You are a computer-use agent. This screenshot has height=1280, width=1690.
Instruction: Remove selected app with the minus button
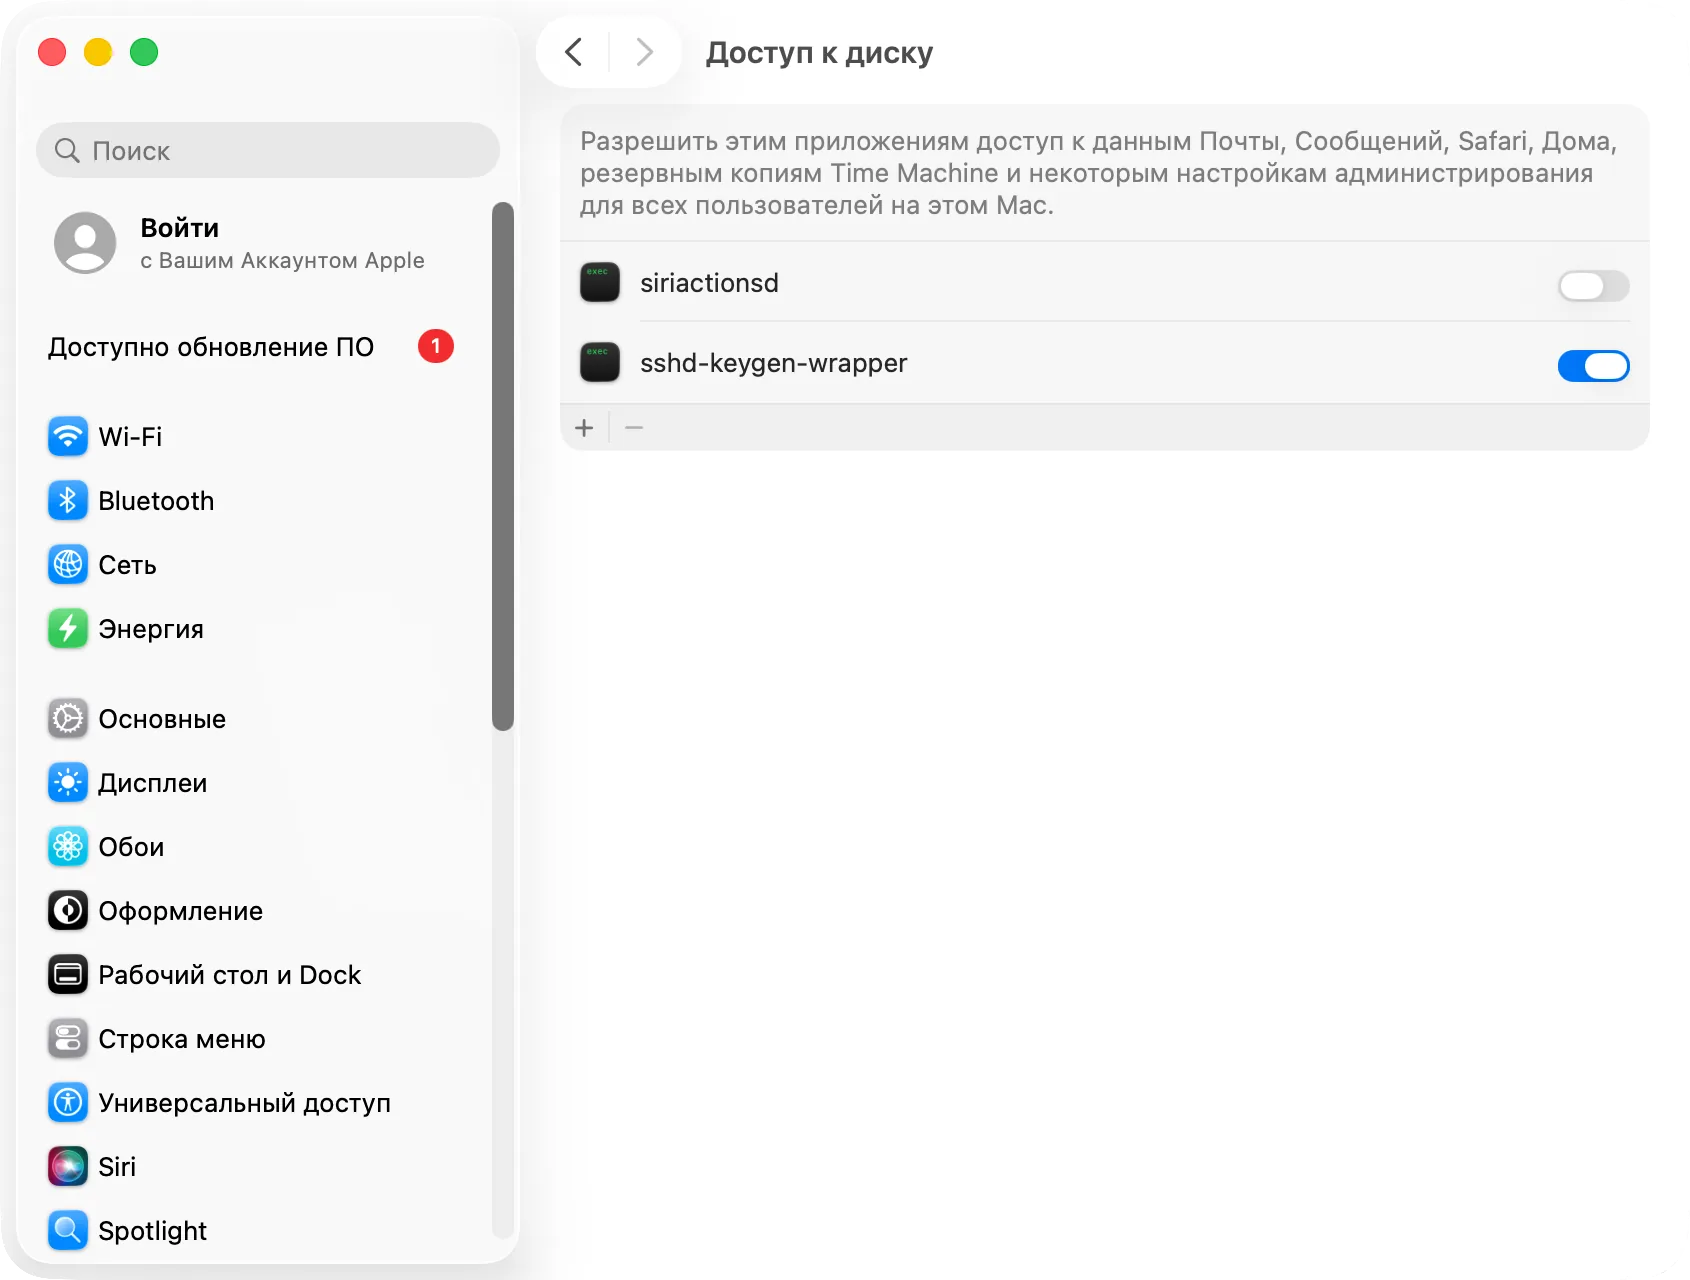pyautogui.click(x=634, y=428)
